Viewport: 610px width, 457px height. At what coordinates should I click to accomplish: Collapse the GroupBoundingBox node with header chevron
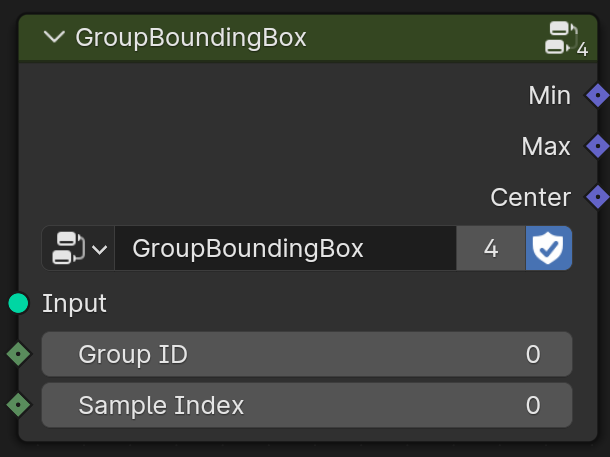55,38
